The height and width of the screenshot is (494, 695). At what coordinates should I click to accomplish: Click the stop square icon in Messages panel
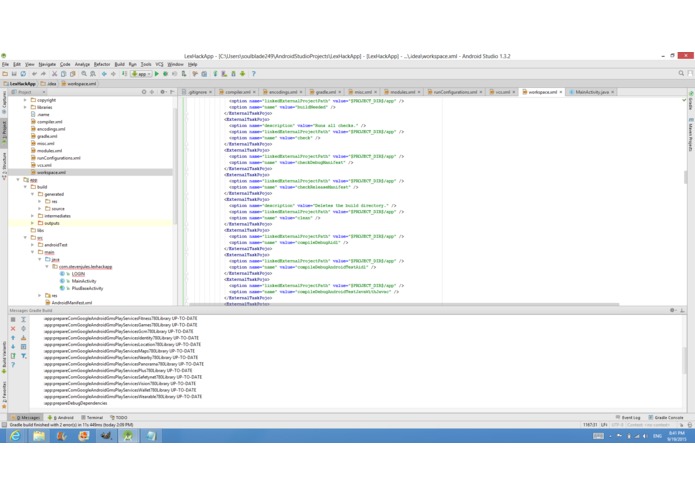point(13,319)
